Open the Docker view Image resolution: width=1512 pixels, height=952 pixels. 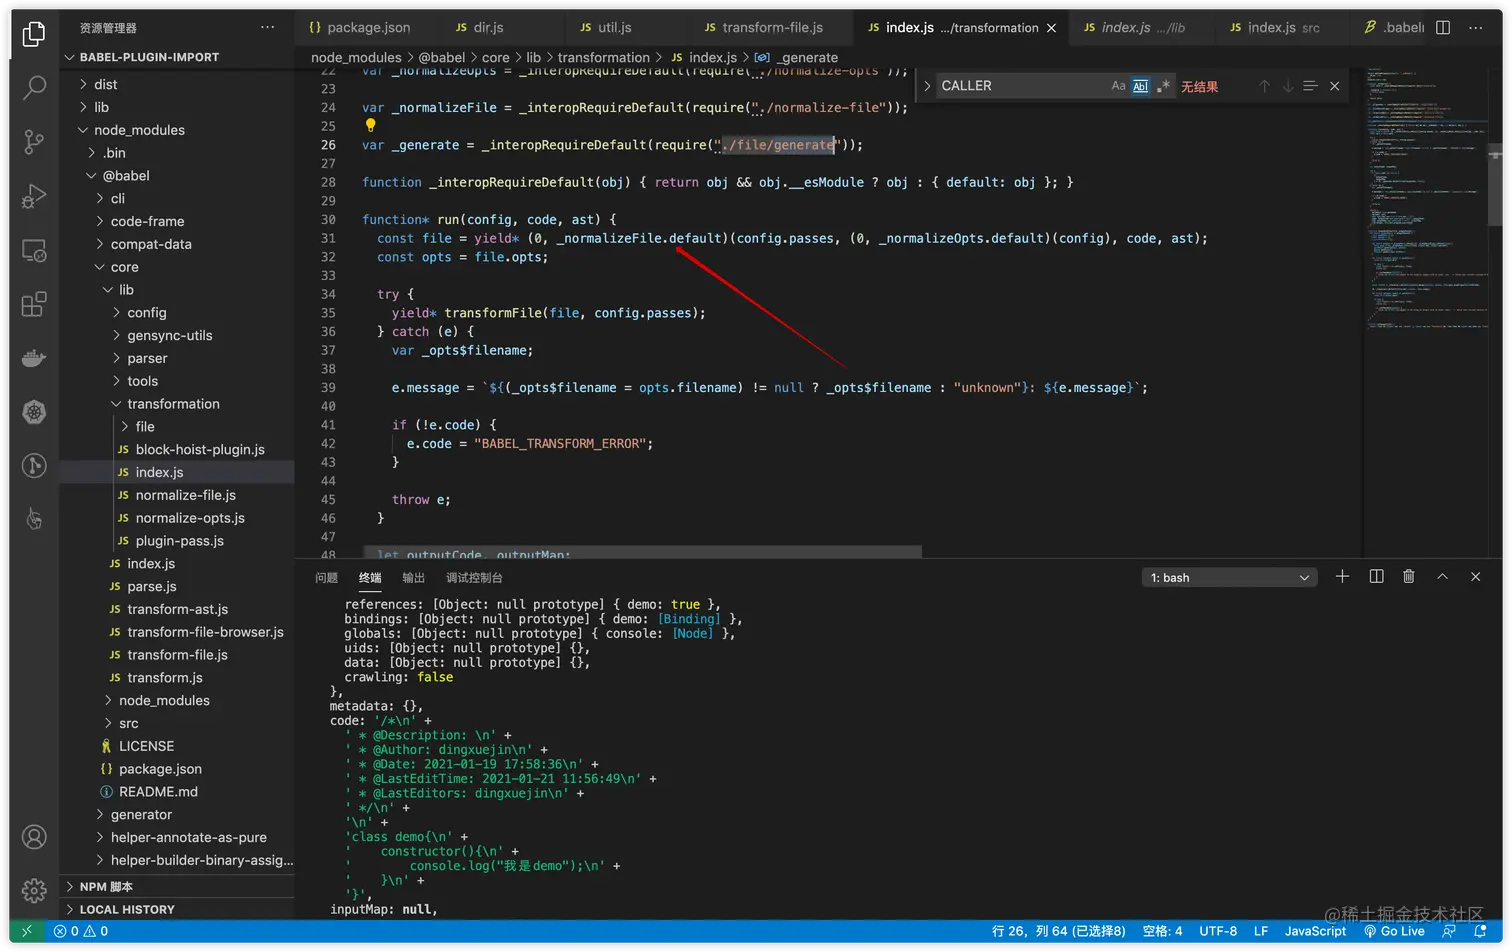point(34,358)
